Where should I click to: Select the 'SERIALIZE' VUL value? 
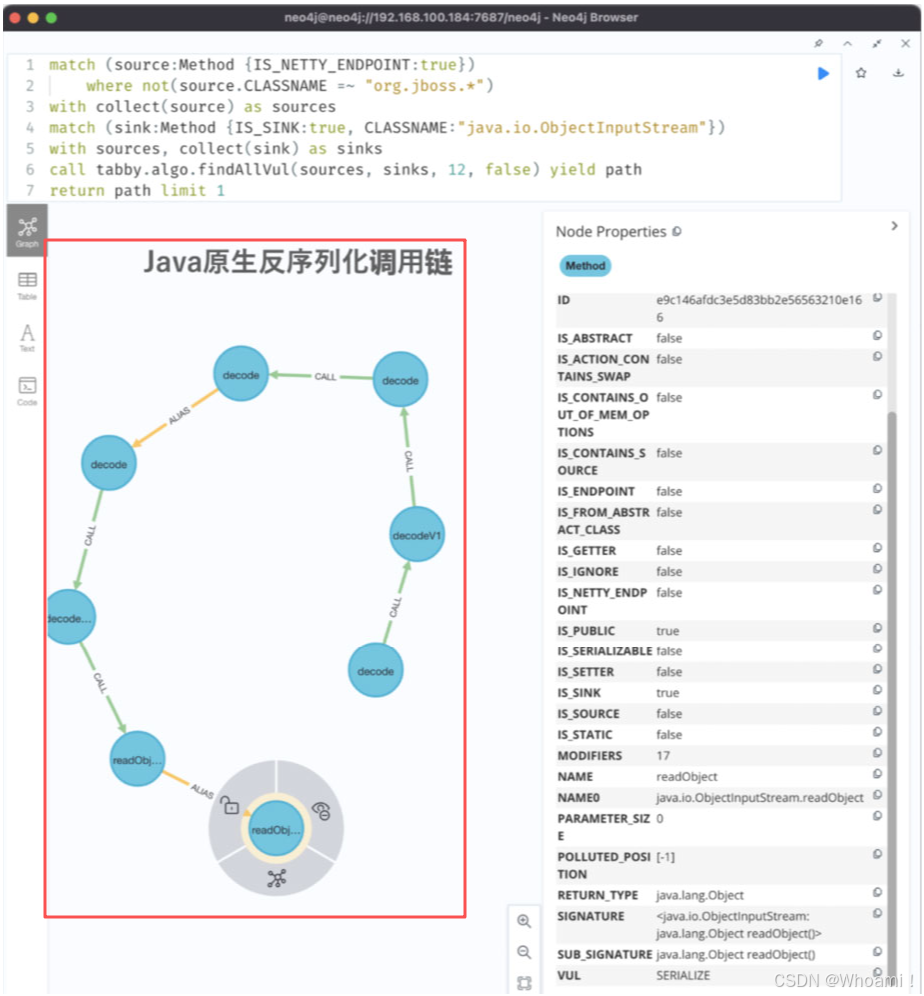[683, 975]
